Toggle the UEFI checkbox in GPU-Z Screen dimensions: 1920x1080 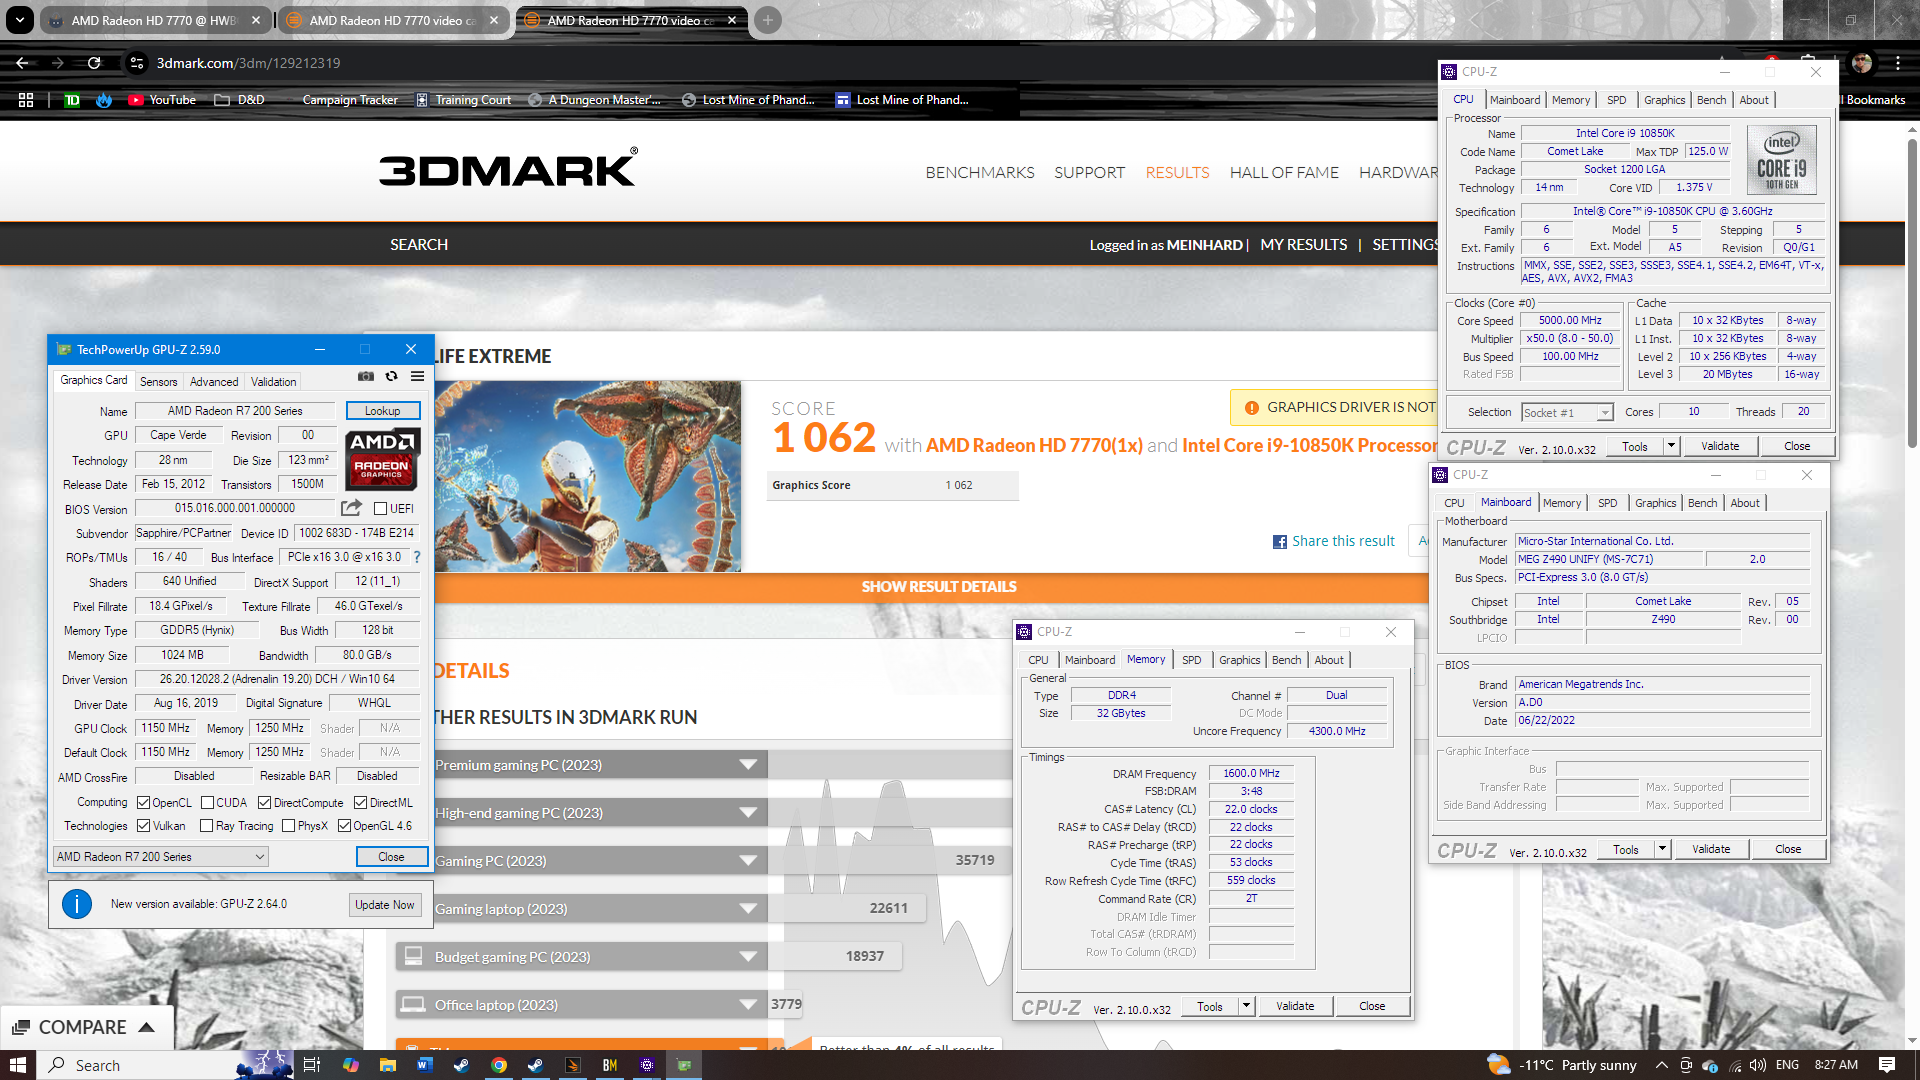pyautogui.click(x=380, y=509)
